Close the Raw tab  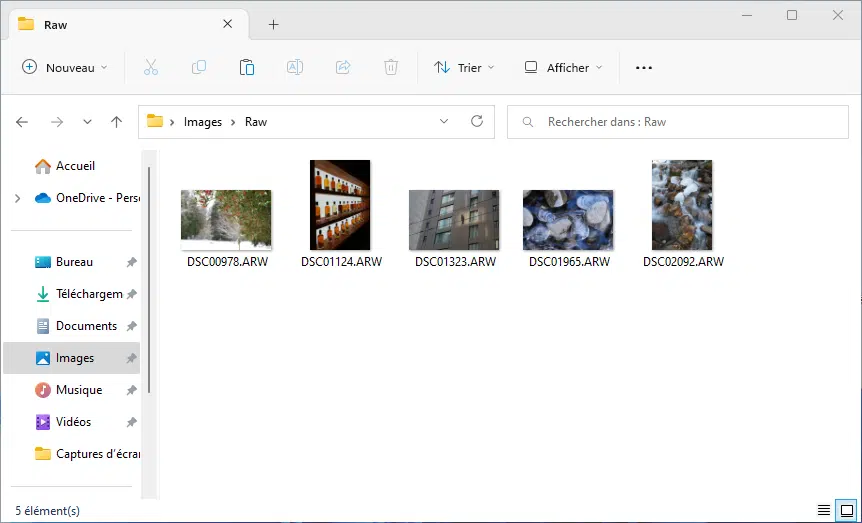tap(228, 24)
